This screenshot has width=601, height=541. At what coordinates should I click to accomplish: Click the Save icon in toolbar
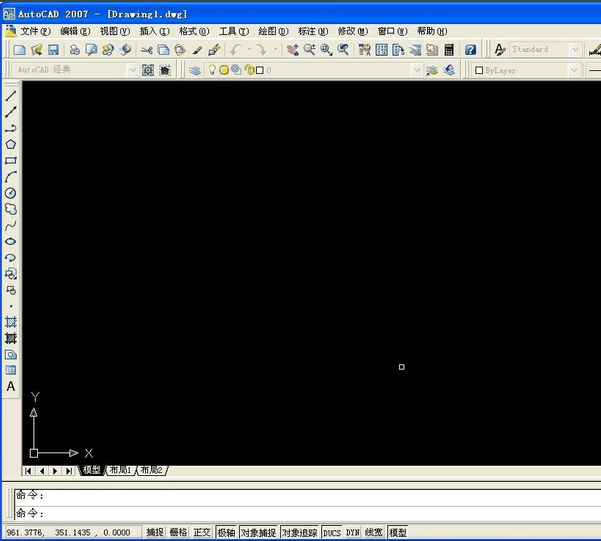[x=53, y=50]
